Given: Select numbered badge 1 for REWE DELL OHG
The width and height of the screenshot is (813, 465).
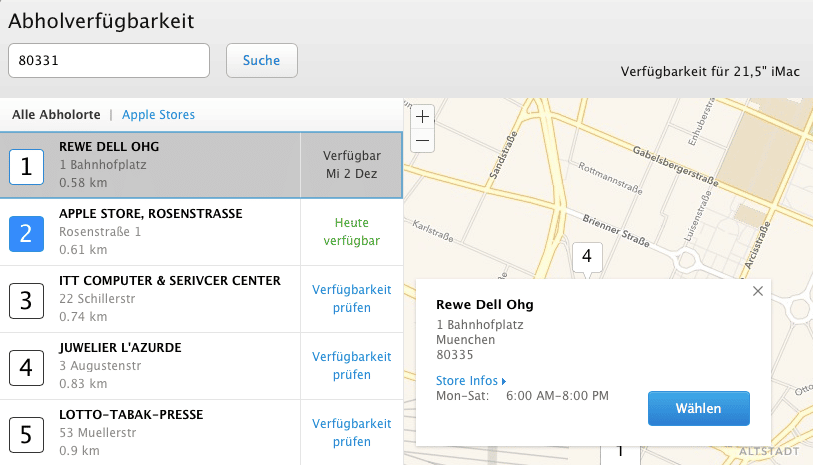Looking at the screenshot, I should (x=26, y=166).
